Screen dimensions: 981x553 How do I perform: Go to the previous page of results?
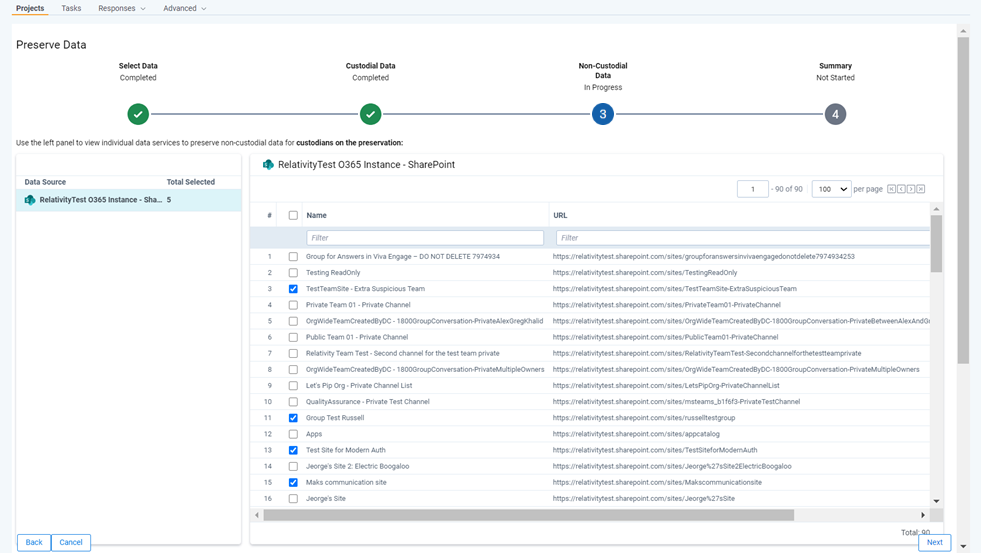902,189
